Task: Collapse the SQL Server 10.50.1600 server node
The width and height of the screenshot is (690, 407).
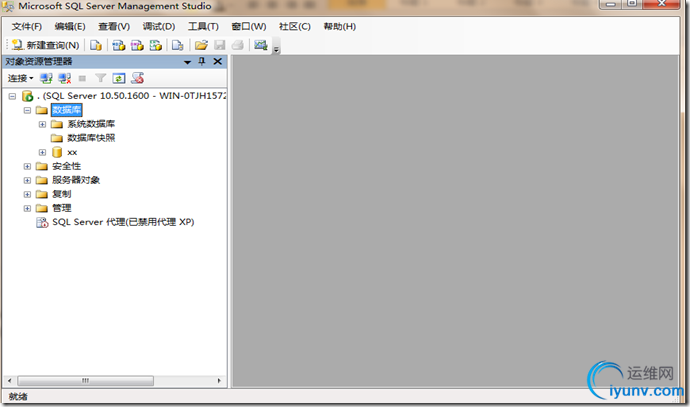Action: coord(12,96)
